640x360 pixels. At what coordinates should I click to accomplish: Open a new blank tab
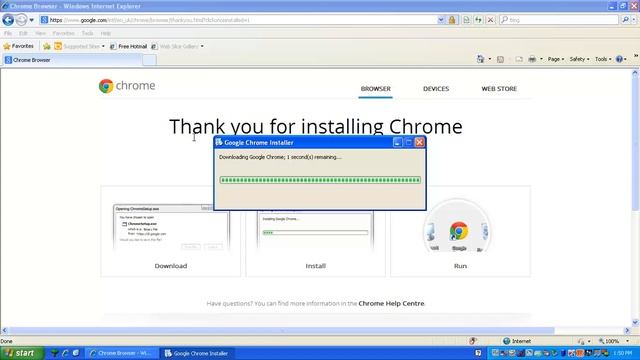tap(149, 60)
